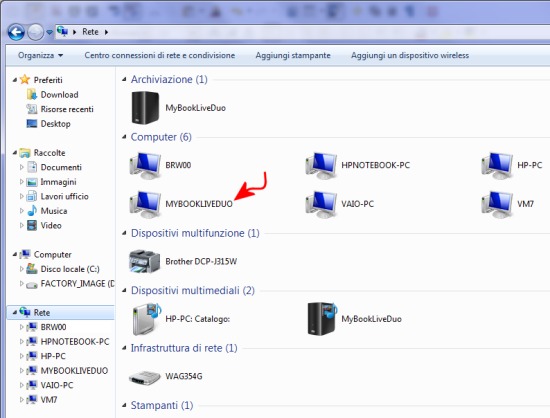Collapse the Archiviazione (1) group
550x418 pixels.
click(x=124, y=80)
